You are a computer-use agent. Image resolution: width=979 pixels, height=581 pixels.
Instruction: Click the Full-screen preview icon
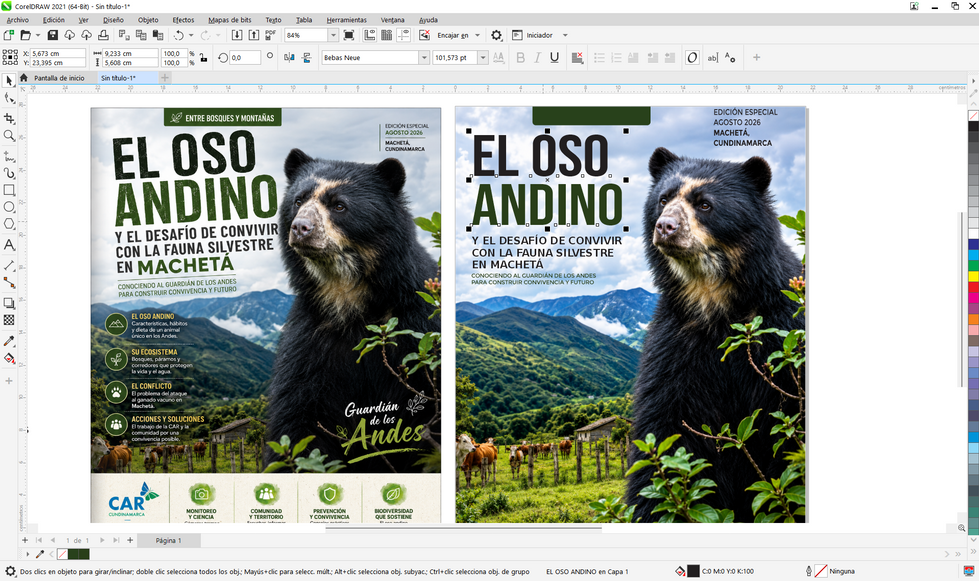tap(349, 36)
